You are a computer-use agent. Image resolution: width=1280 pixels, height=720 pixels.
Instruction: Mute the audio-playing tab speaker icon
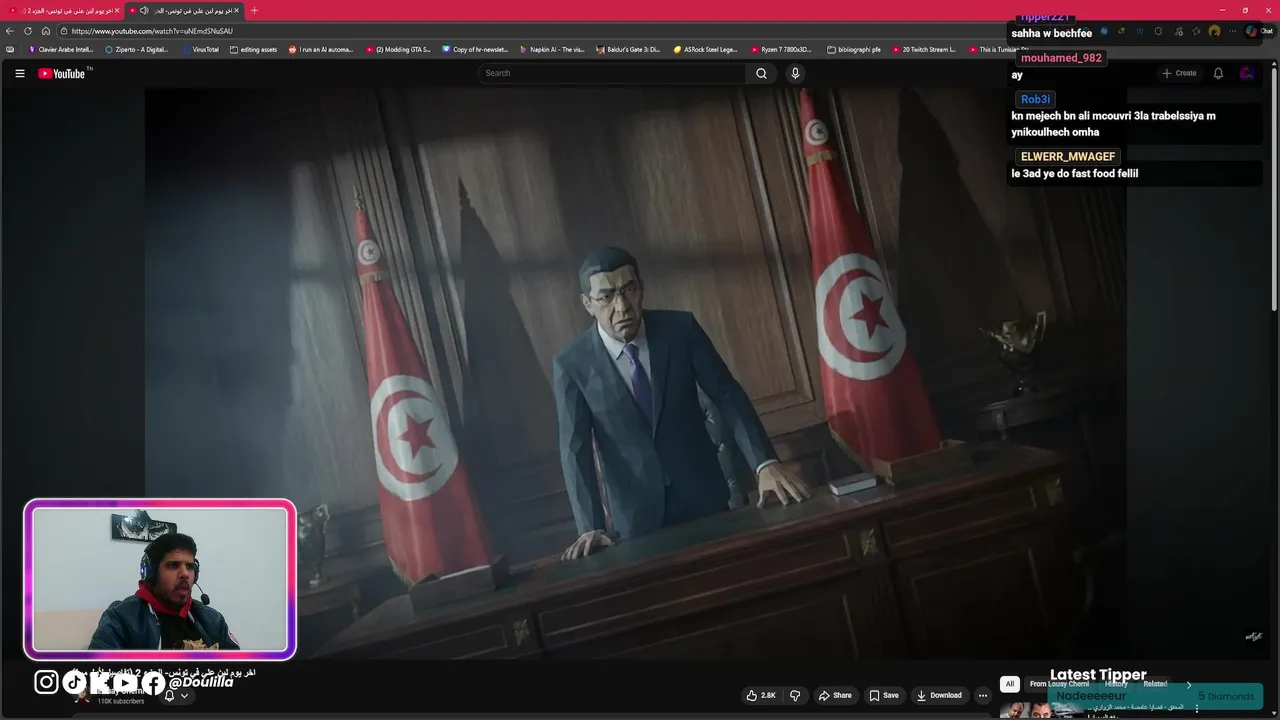point(144,10)
